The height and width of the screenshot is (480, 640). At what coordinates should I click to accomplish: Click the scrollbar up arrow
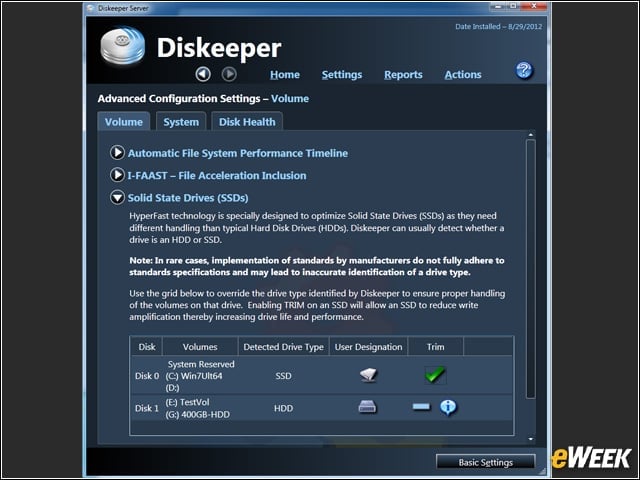(x=531, y=135)
